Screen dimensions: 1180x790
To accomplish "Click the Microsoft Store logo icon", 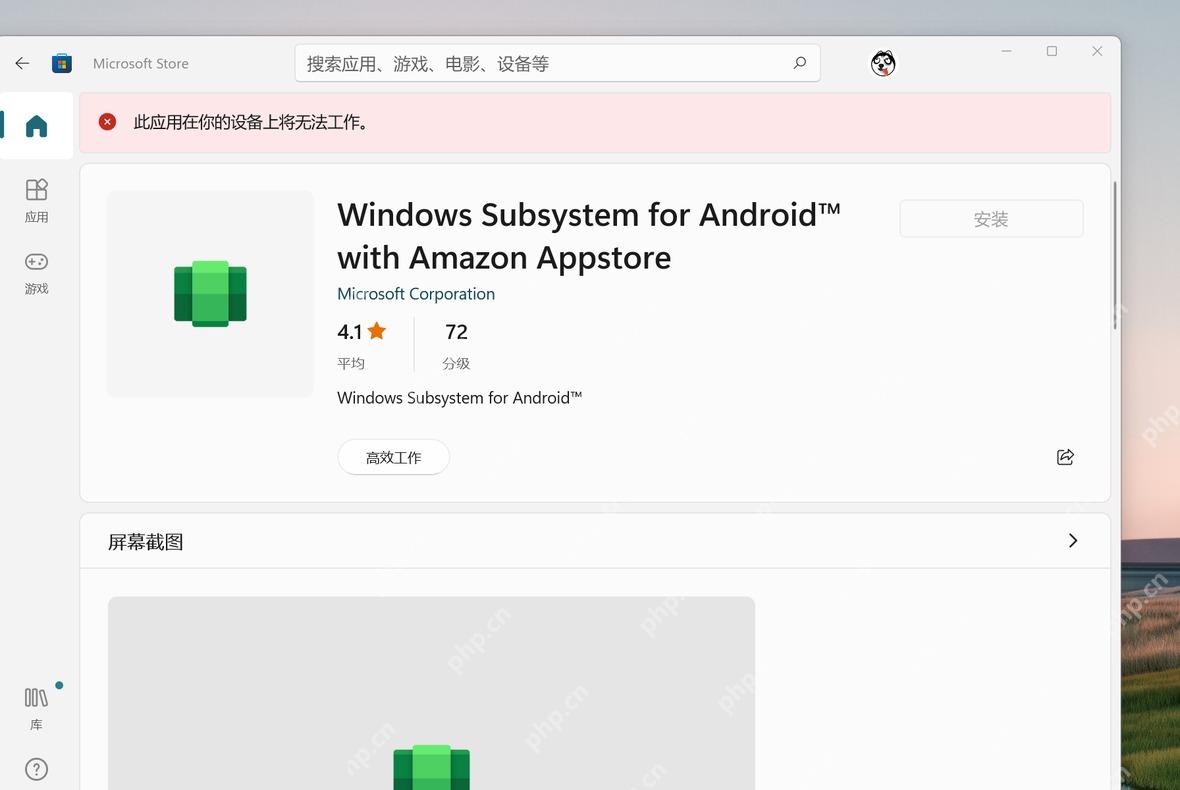I will pos(62,63).
